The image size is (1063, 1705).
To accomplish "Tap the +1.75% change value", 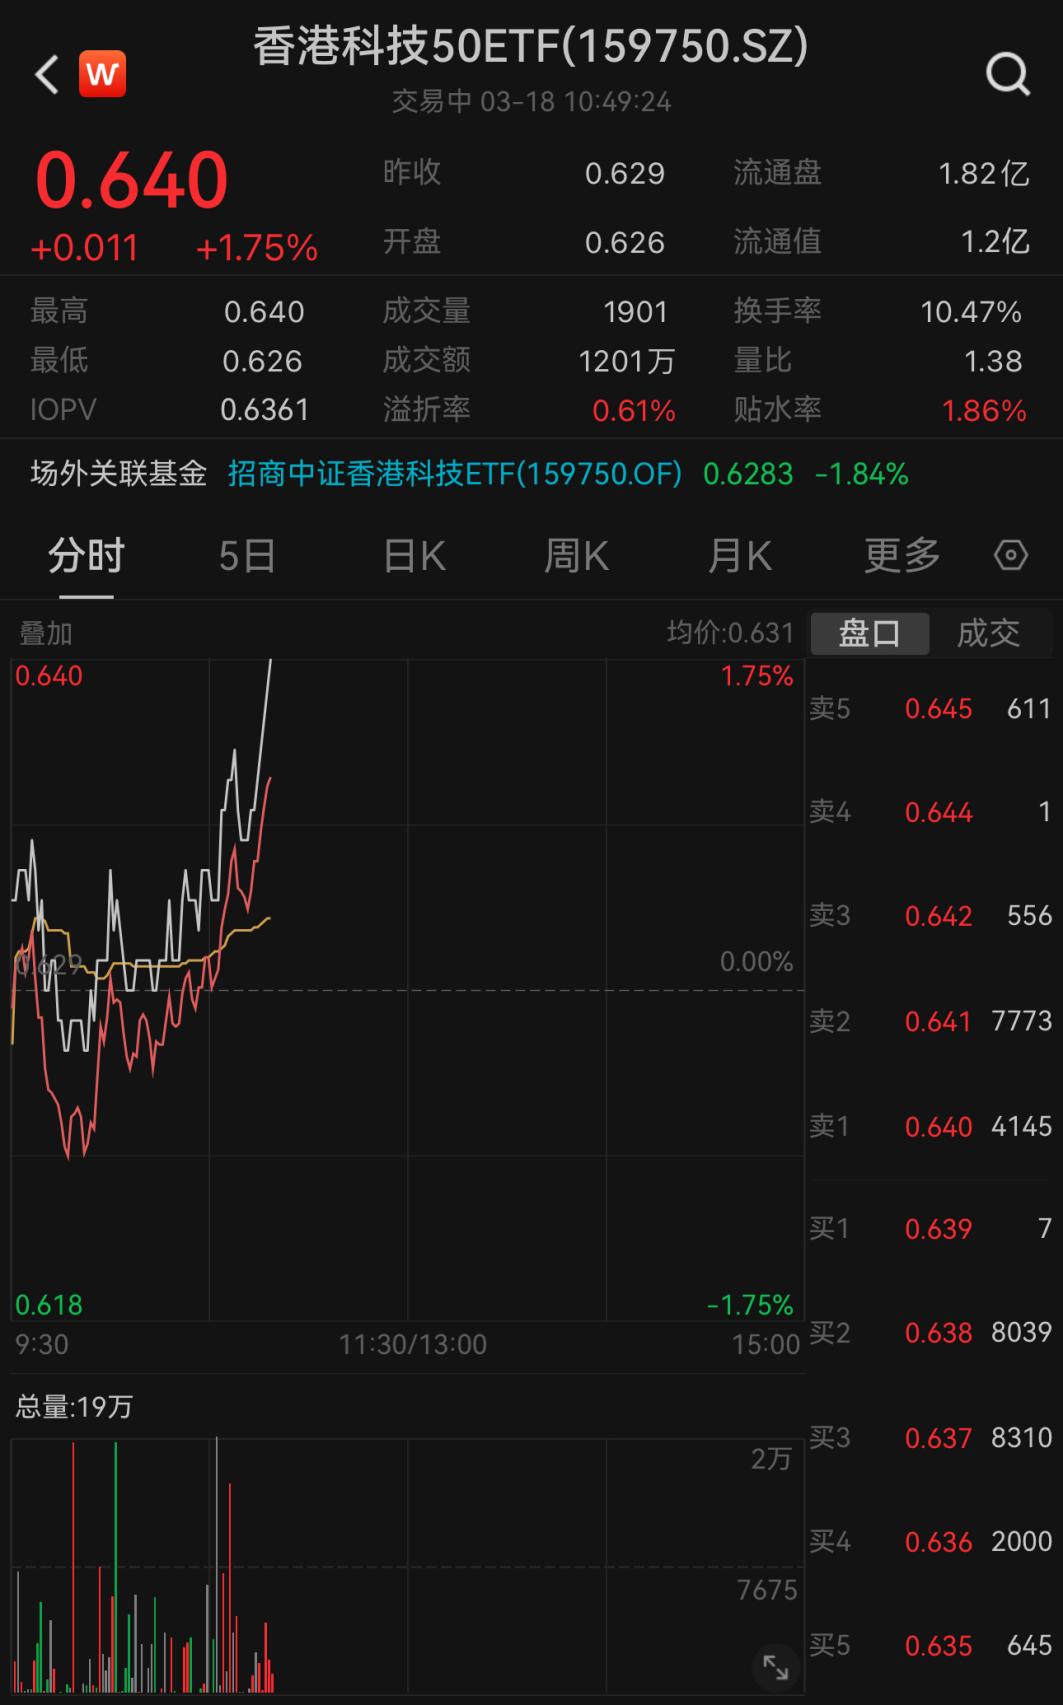I will pyautogui.click(x=257, y=248).
